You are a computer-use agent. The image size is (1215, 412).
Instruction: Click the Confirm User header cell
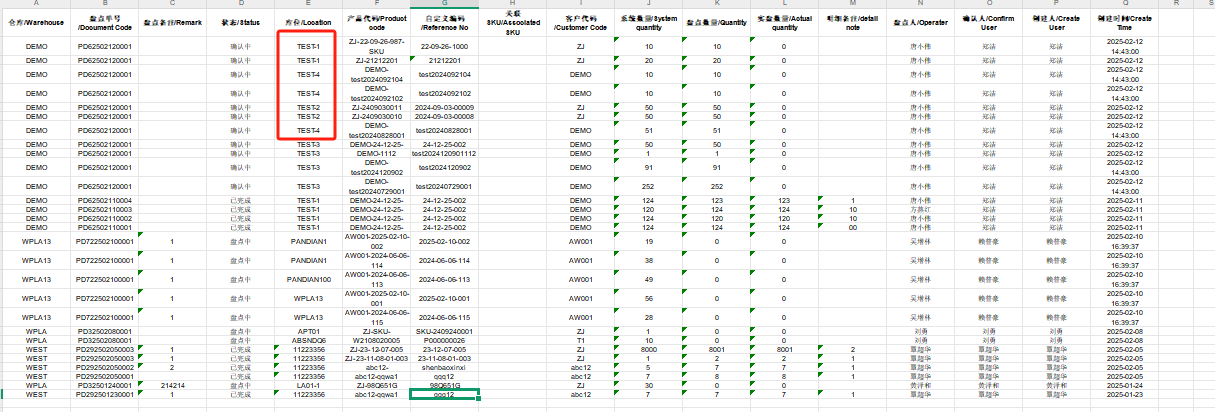(988, 25)
